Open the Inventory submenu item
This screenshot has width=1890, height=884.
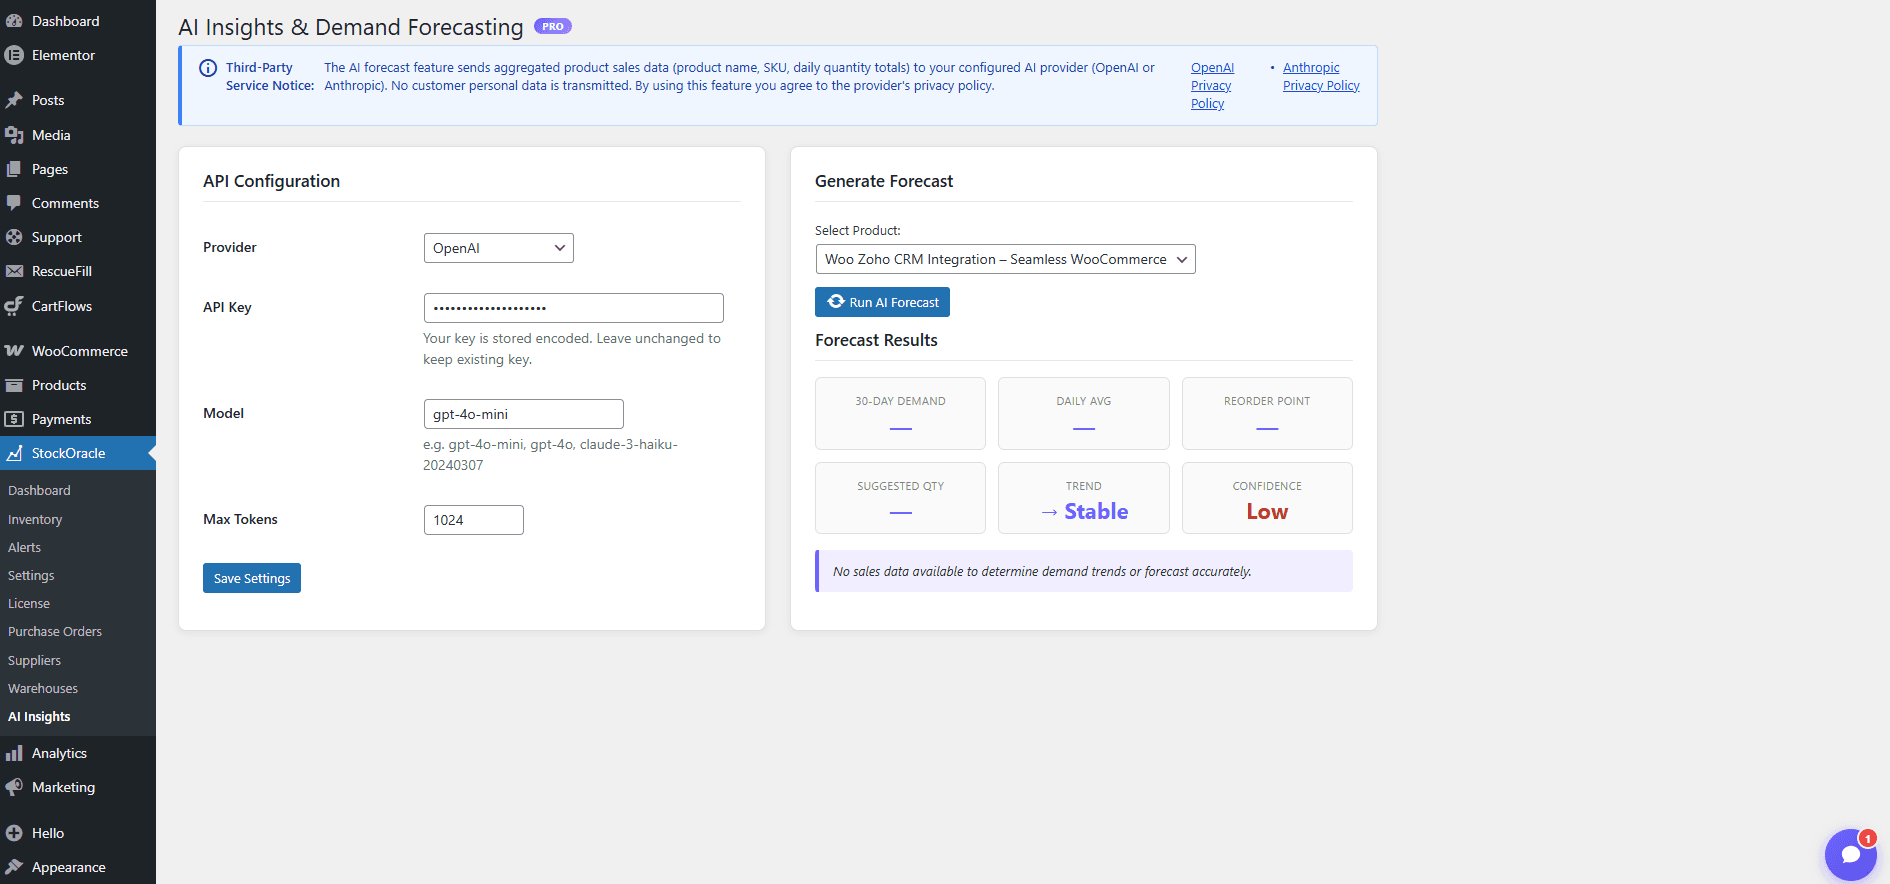pos(35,519)
